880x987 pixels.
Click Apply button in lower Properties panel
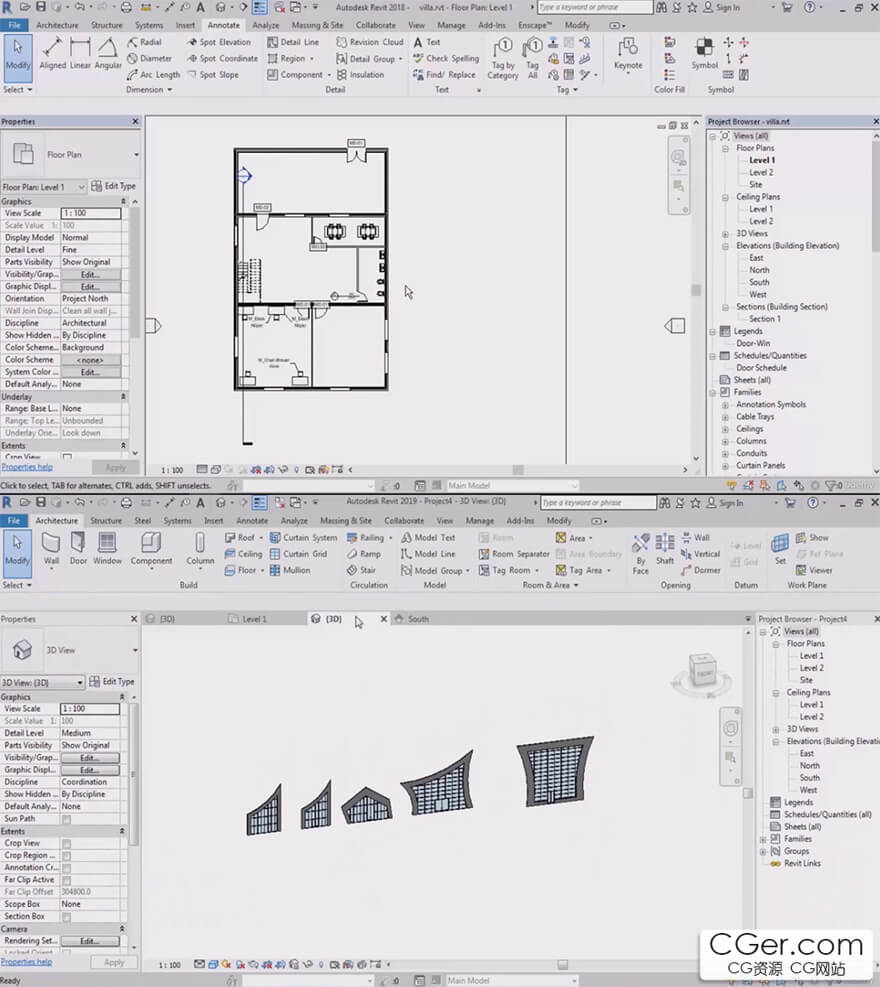[114, 962]
